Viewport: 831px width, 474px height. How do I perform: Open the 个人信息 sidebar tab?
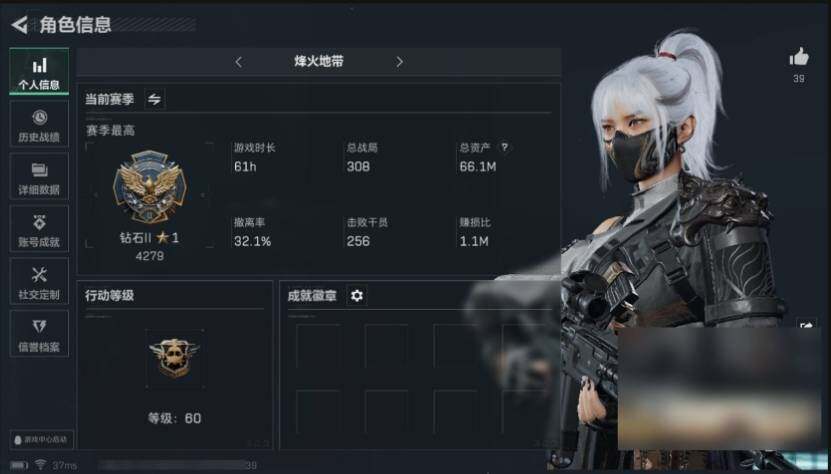[x=39, y=72]
